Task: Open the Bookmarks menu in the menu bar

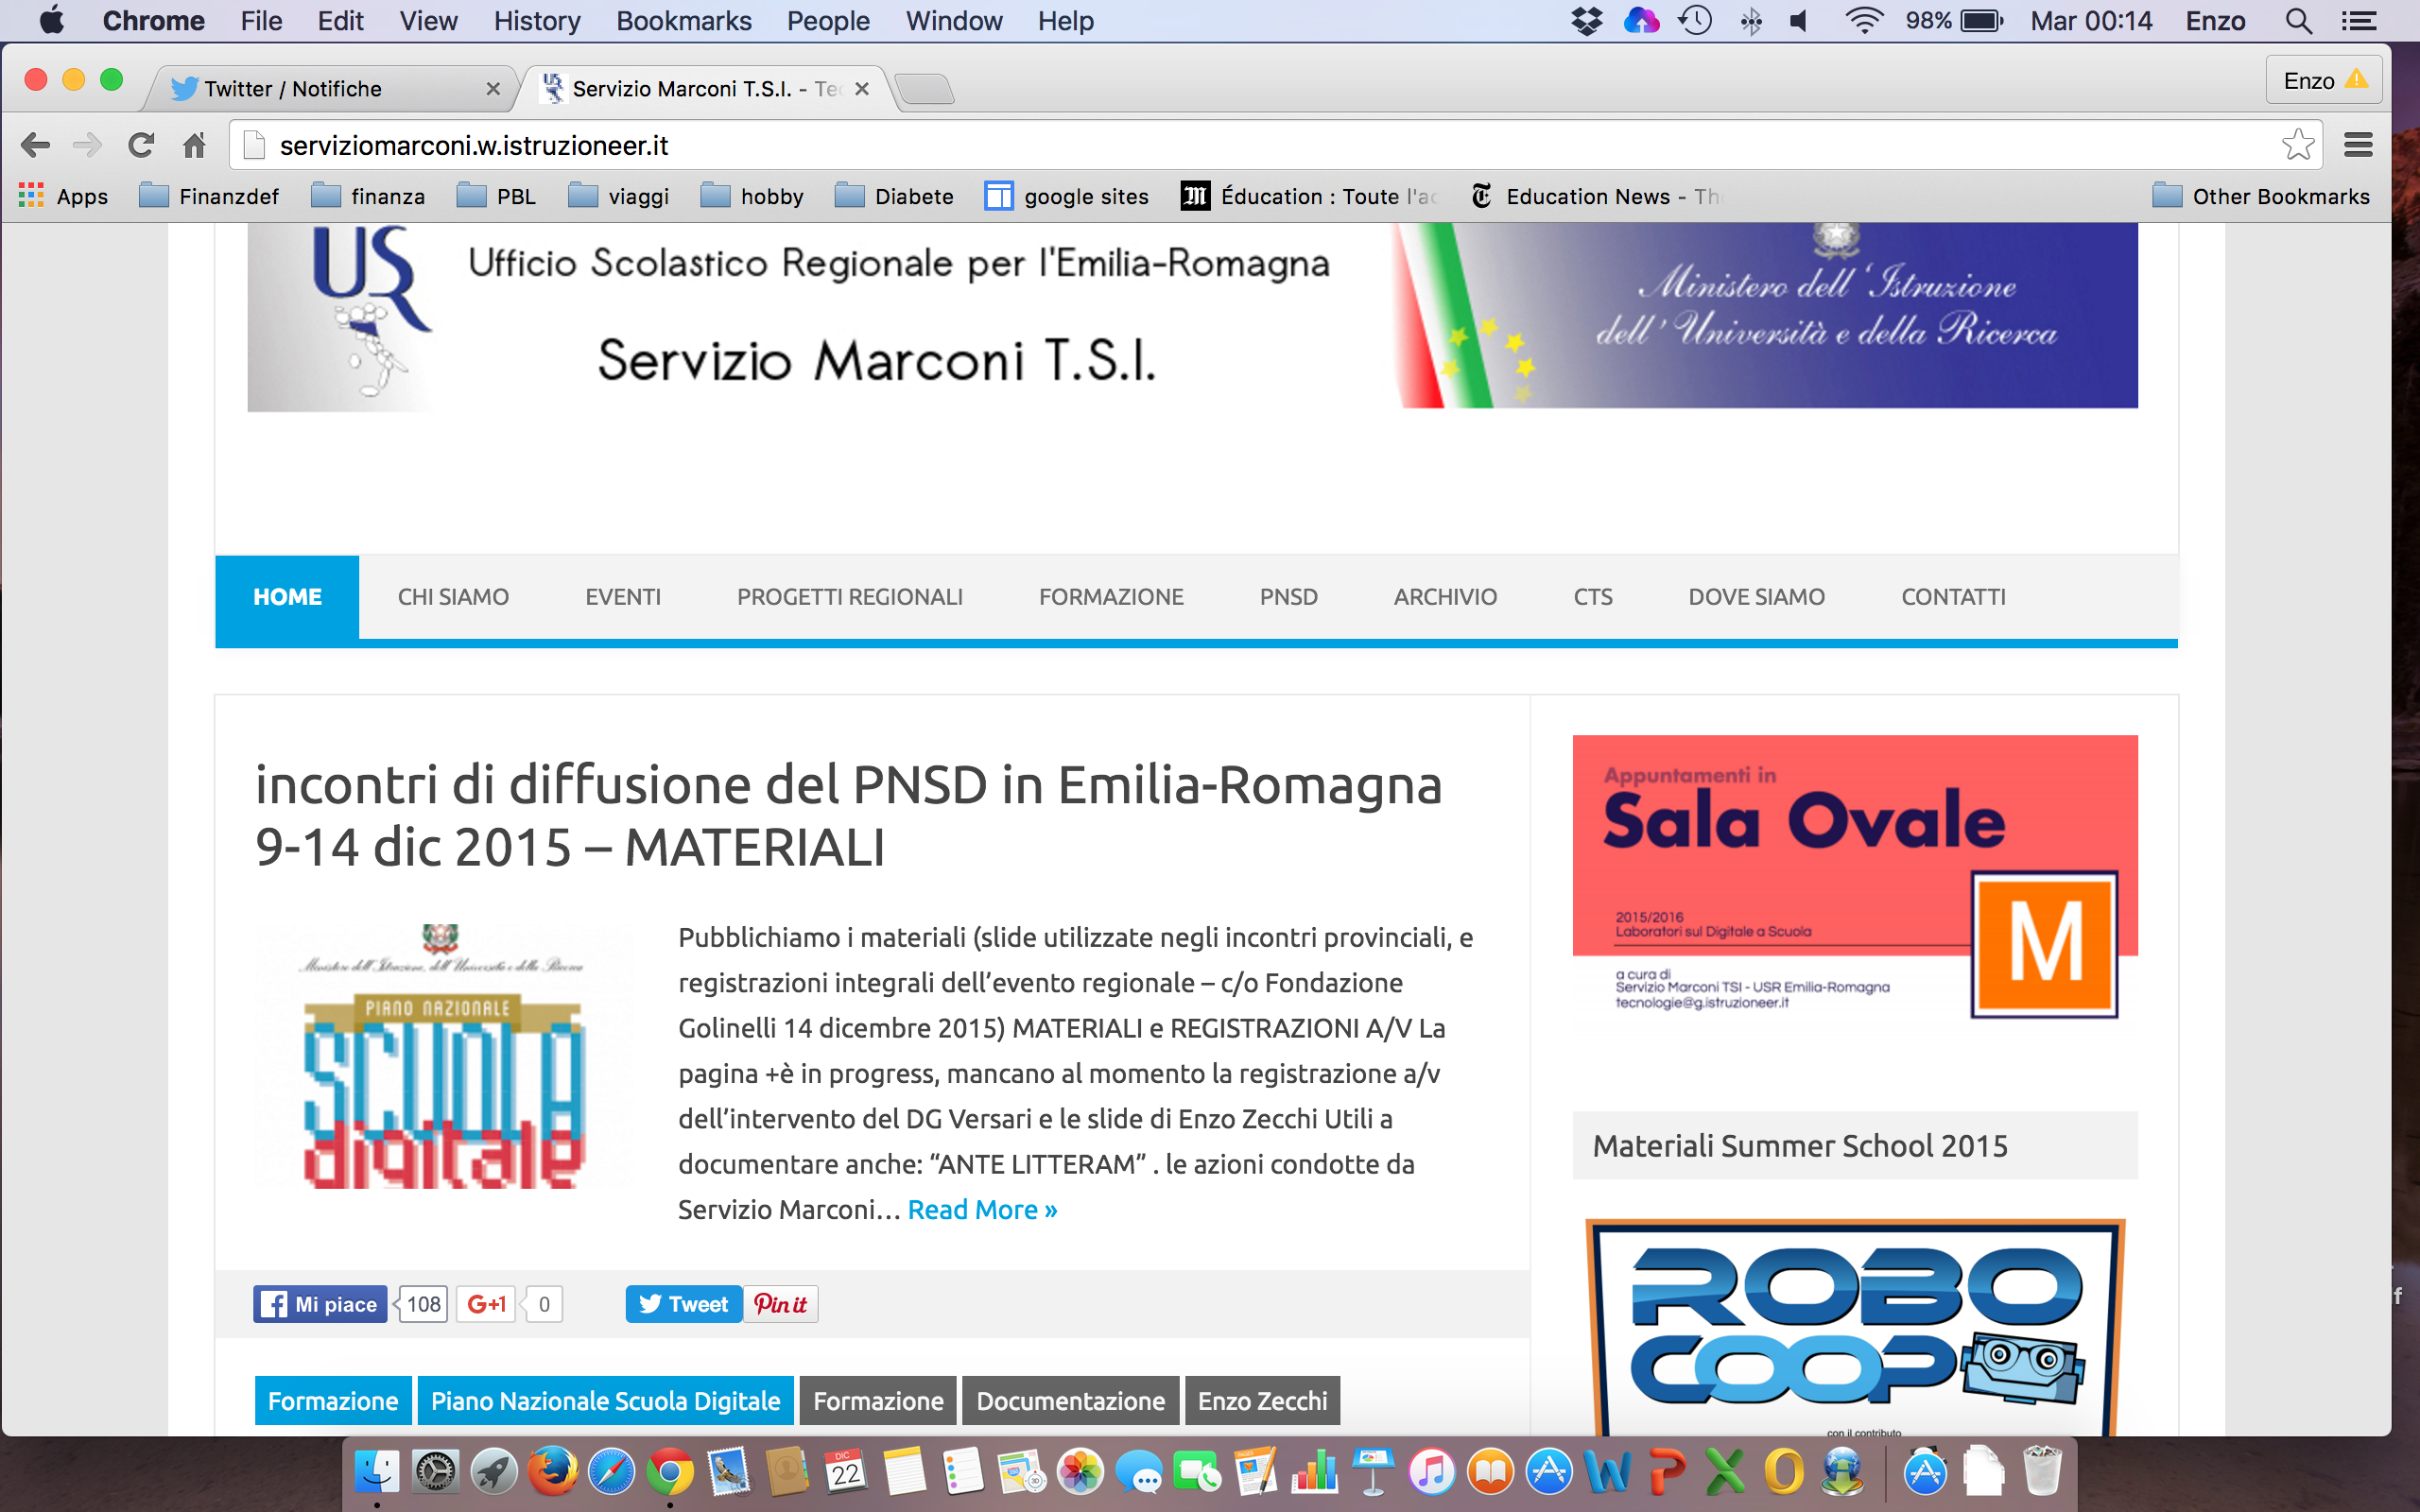Action: pos(683,21)
